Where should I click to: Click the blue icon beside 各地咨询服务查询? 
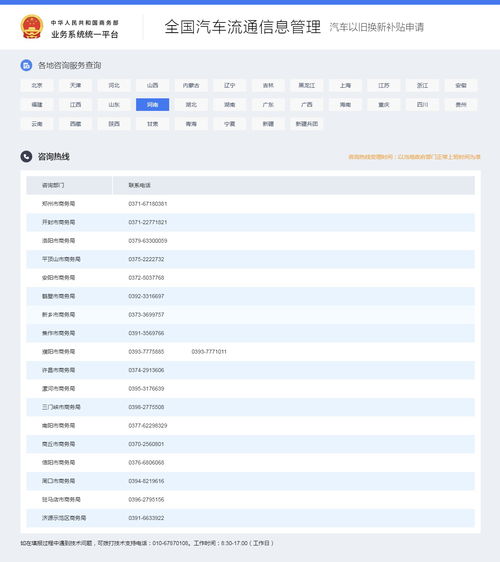26,65
